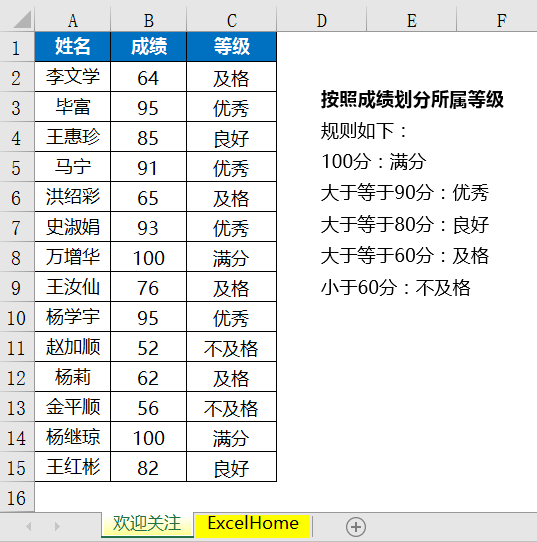The height and width of the screenshot is (542, 537).
Task: Click the 等级 header cell
Action: point(232,47)
